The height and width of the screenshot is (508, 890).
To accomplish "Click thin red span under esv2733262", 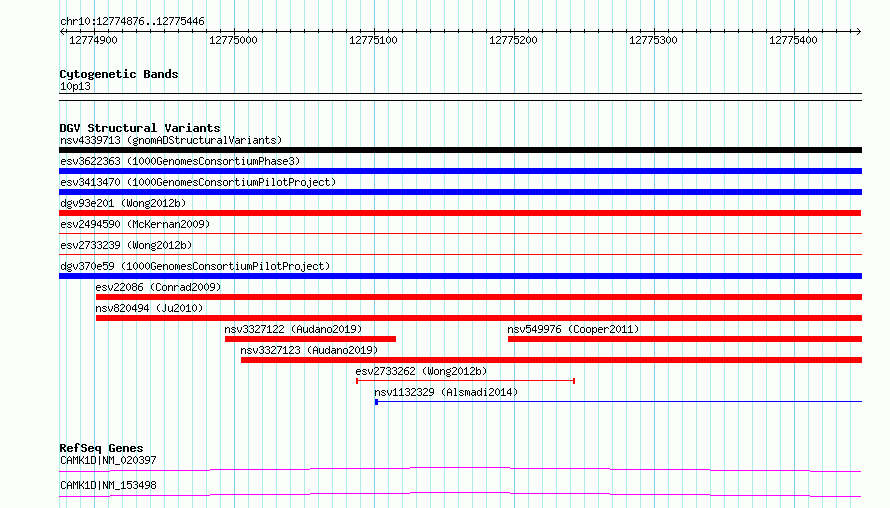I will pos(465,381).
